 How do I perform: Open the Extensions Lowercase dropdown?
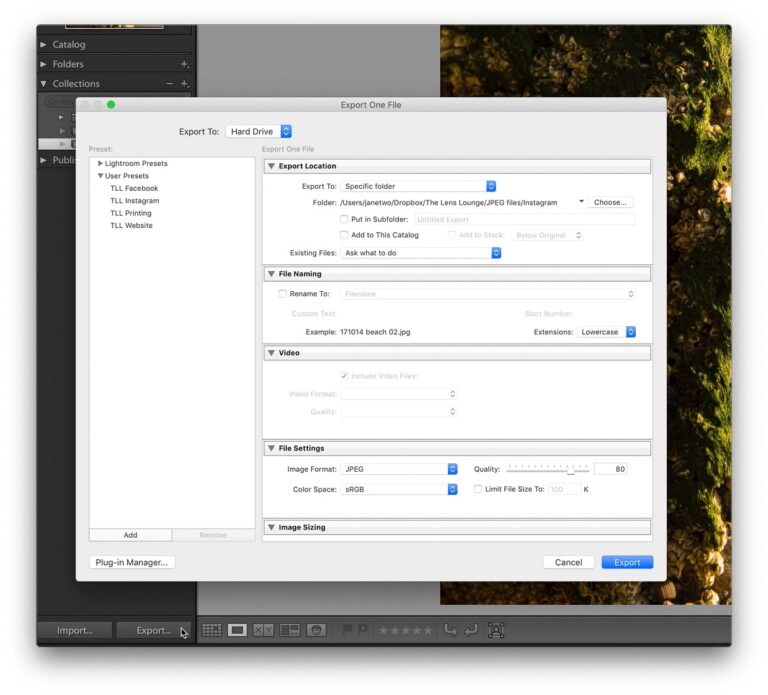coord(606,332)
